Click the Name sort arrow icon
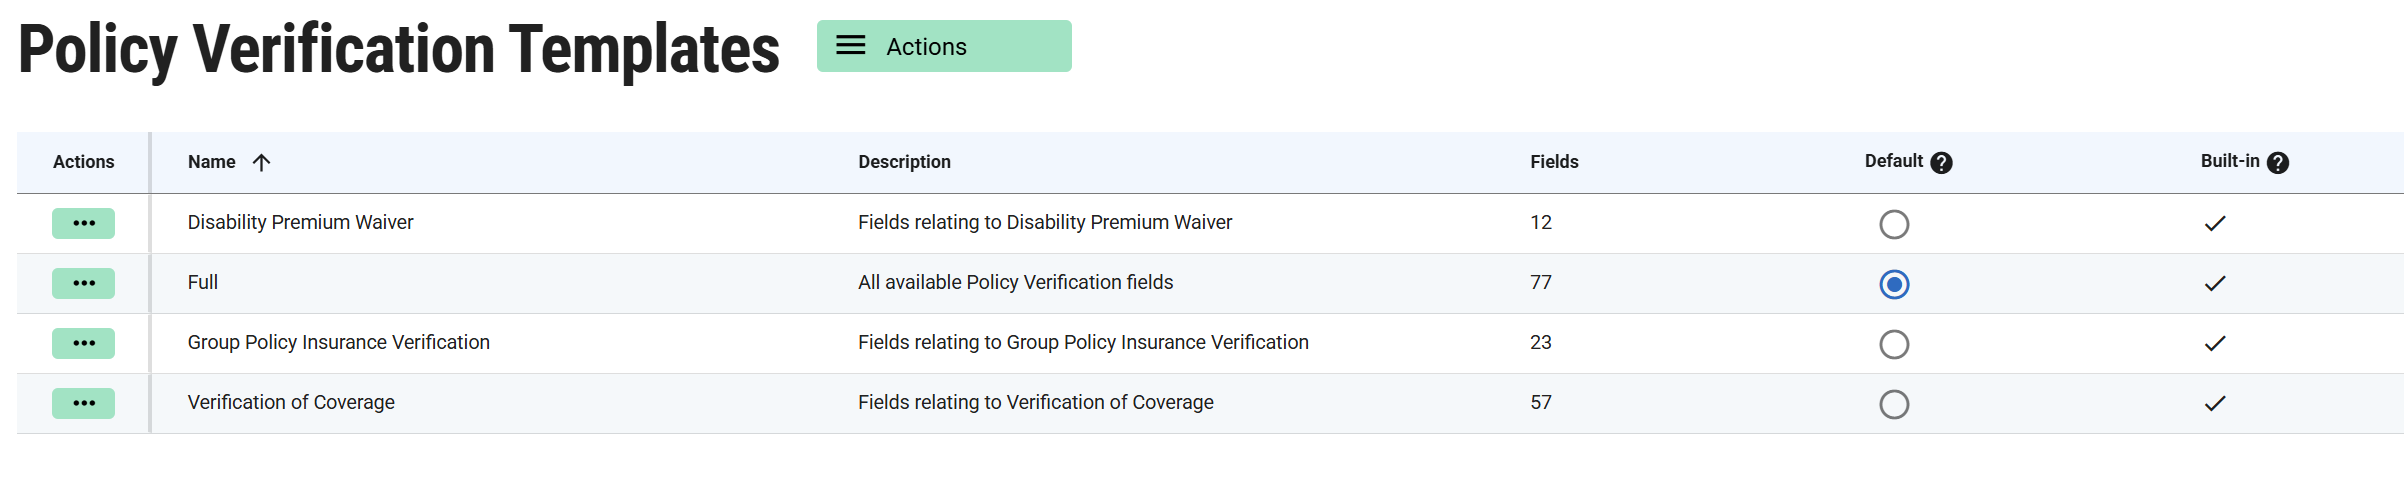2404x484 pixels. (261, 162)
